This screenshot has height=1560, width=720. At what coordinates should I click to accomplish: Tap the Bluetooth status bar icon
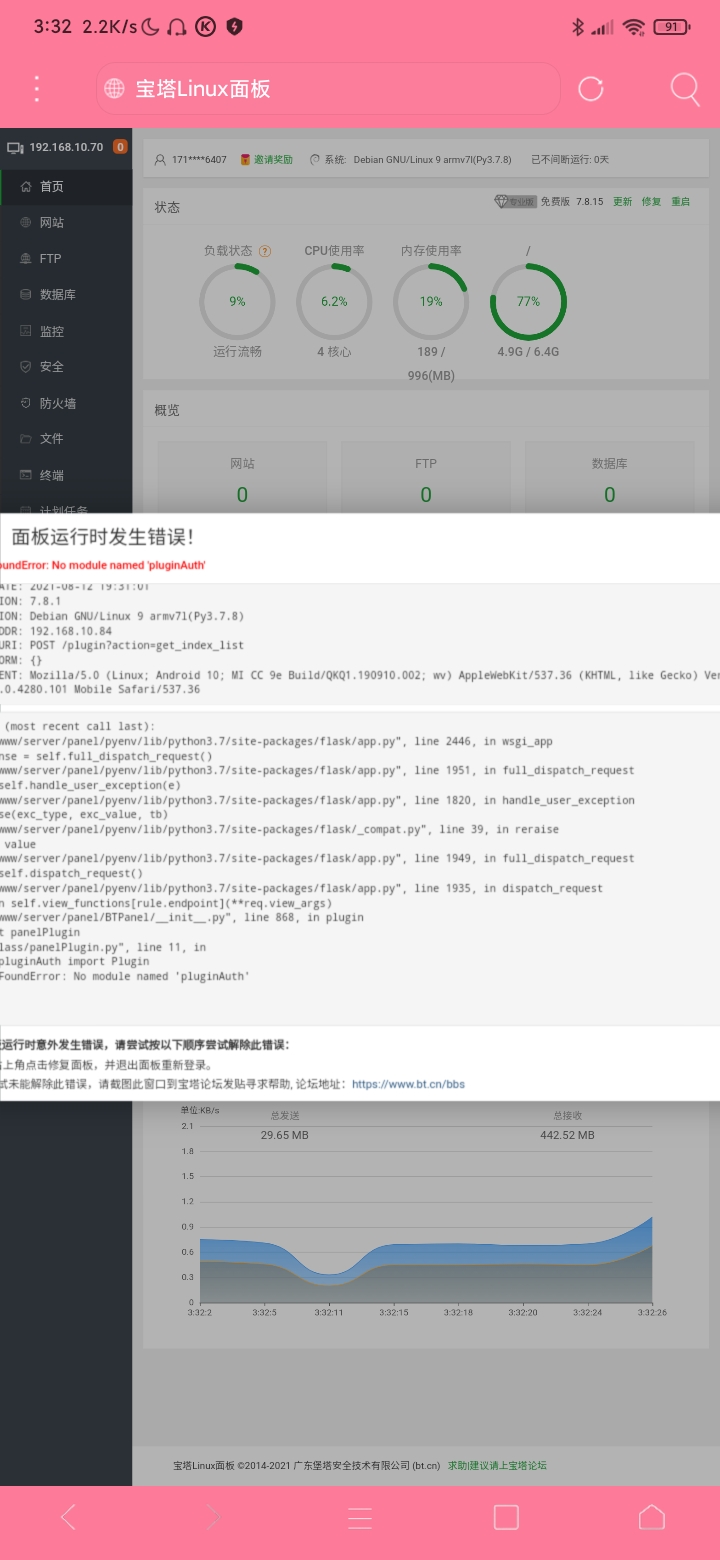[577, 27]
